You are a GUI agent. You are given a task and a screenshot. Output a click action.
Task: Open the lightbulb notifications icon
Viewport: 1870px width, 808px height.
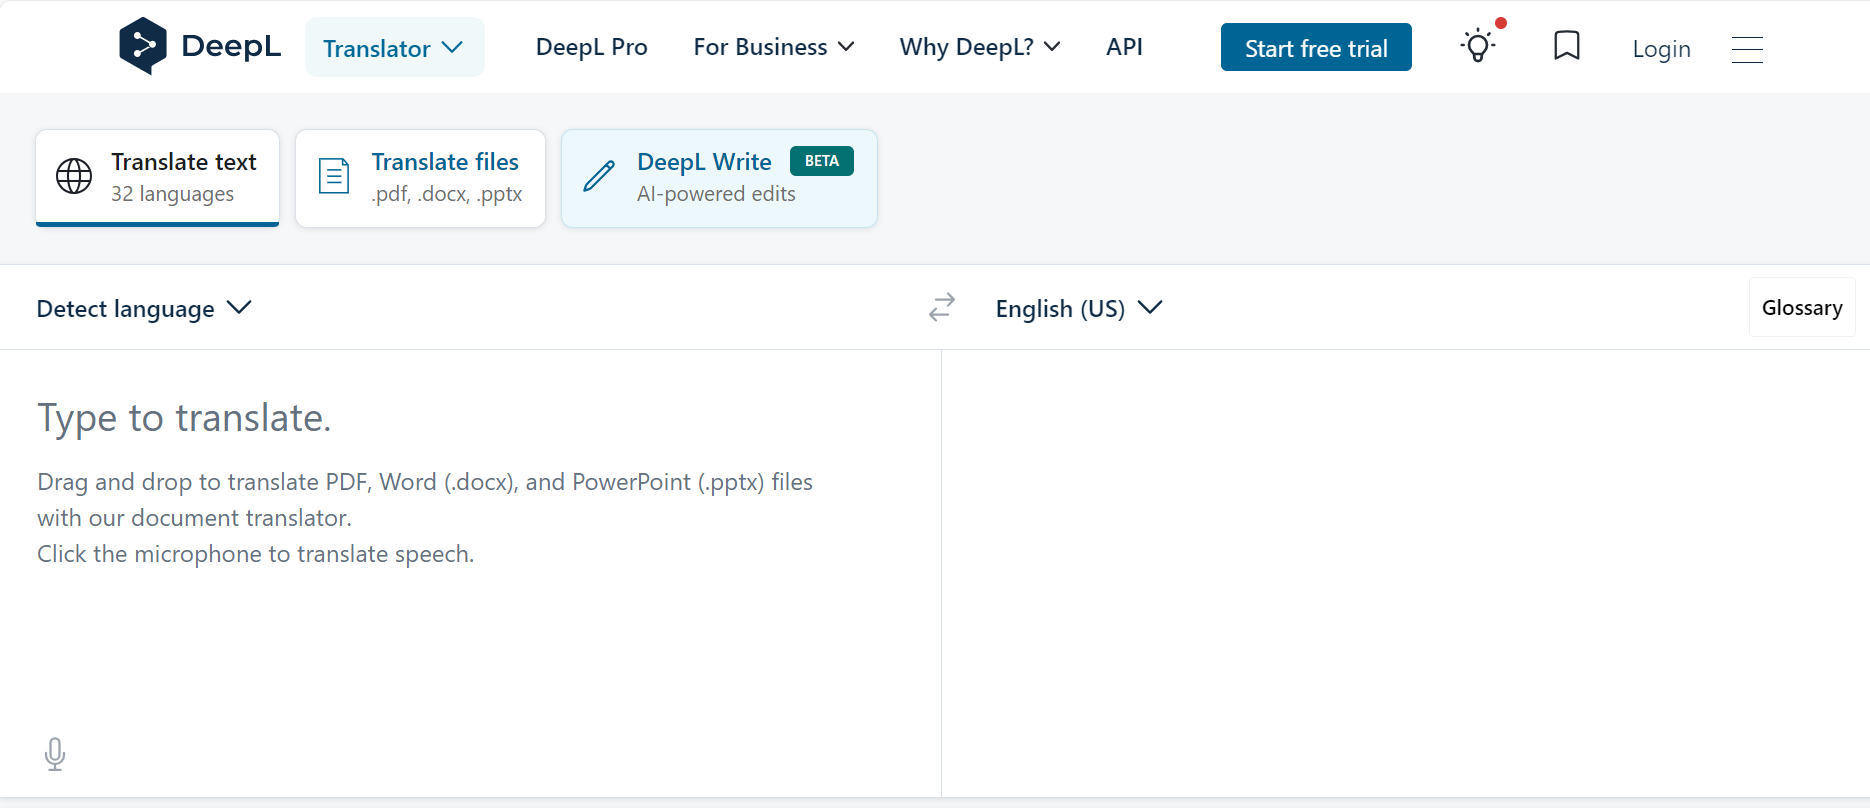[1477, 46]
